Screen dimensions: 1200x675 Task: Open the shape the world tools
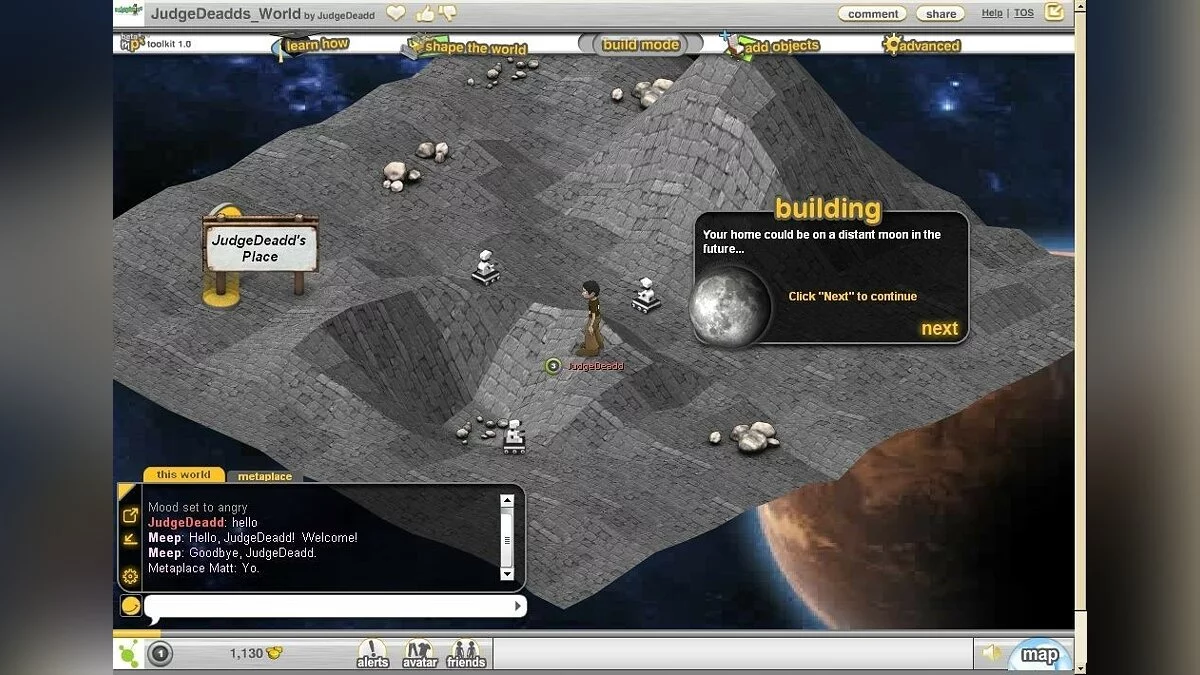pos(466,47)
